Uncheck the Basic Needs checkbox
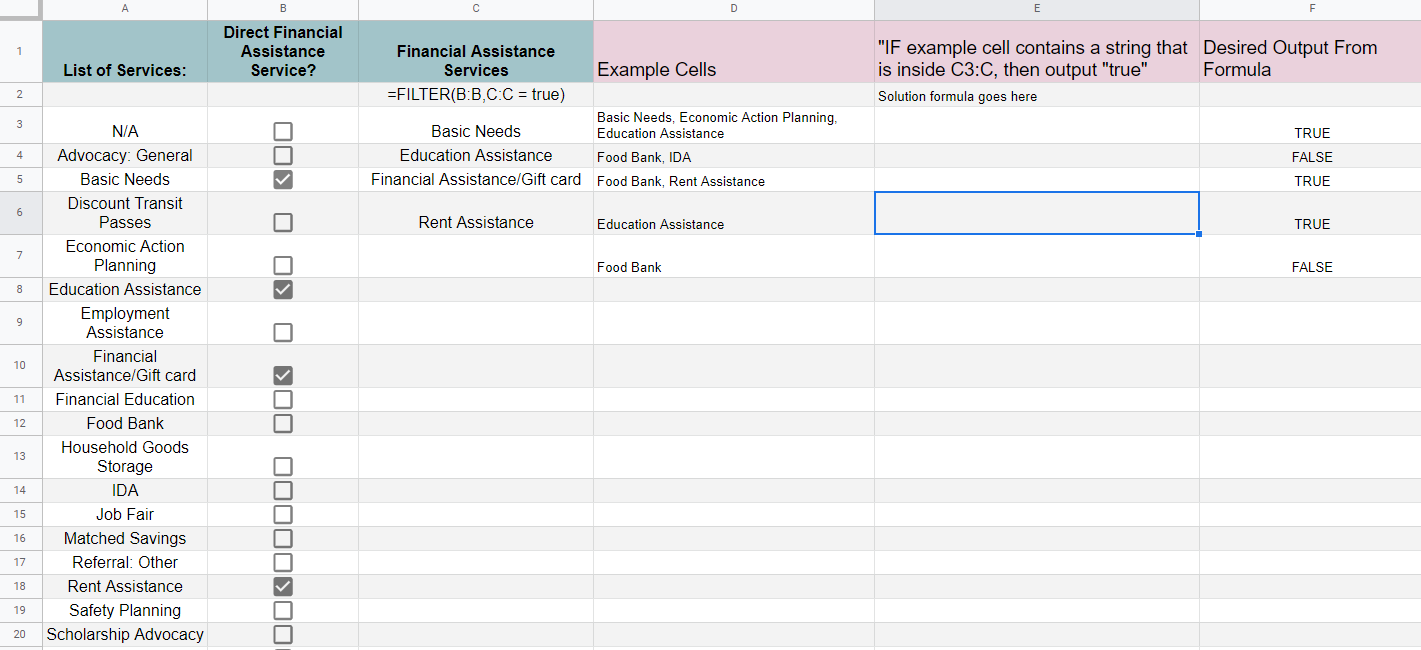 (283, 179)
